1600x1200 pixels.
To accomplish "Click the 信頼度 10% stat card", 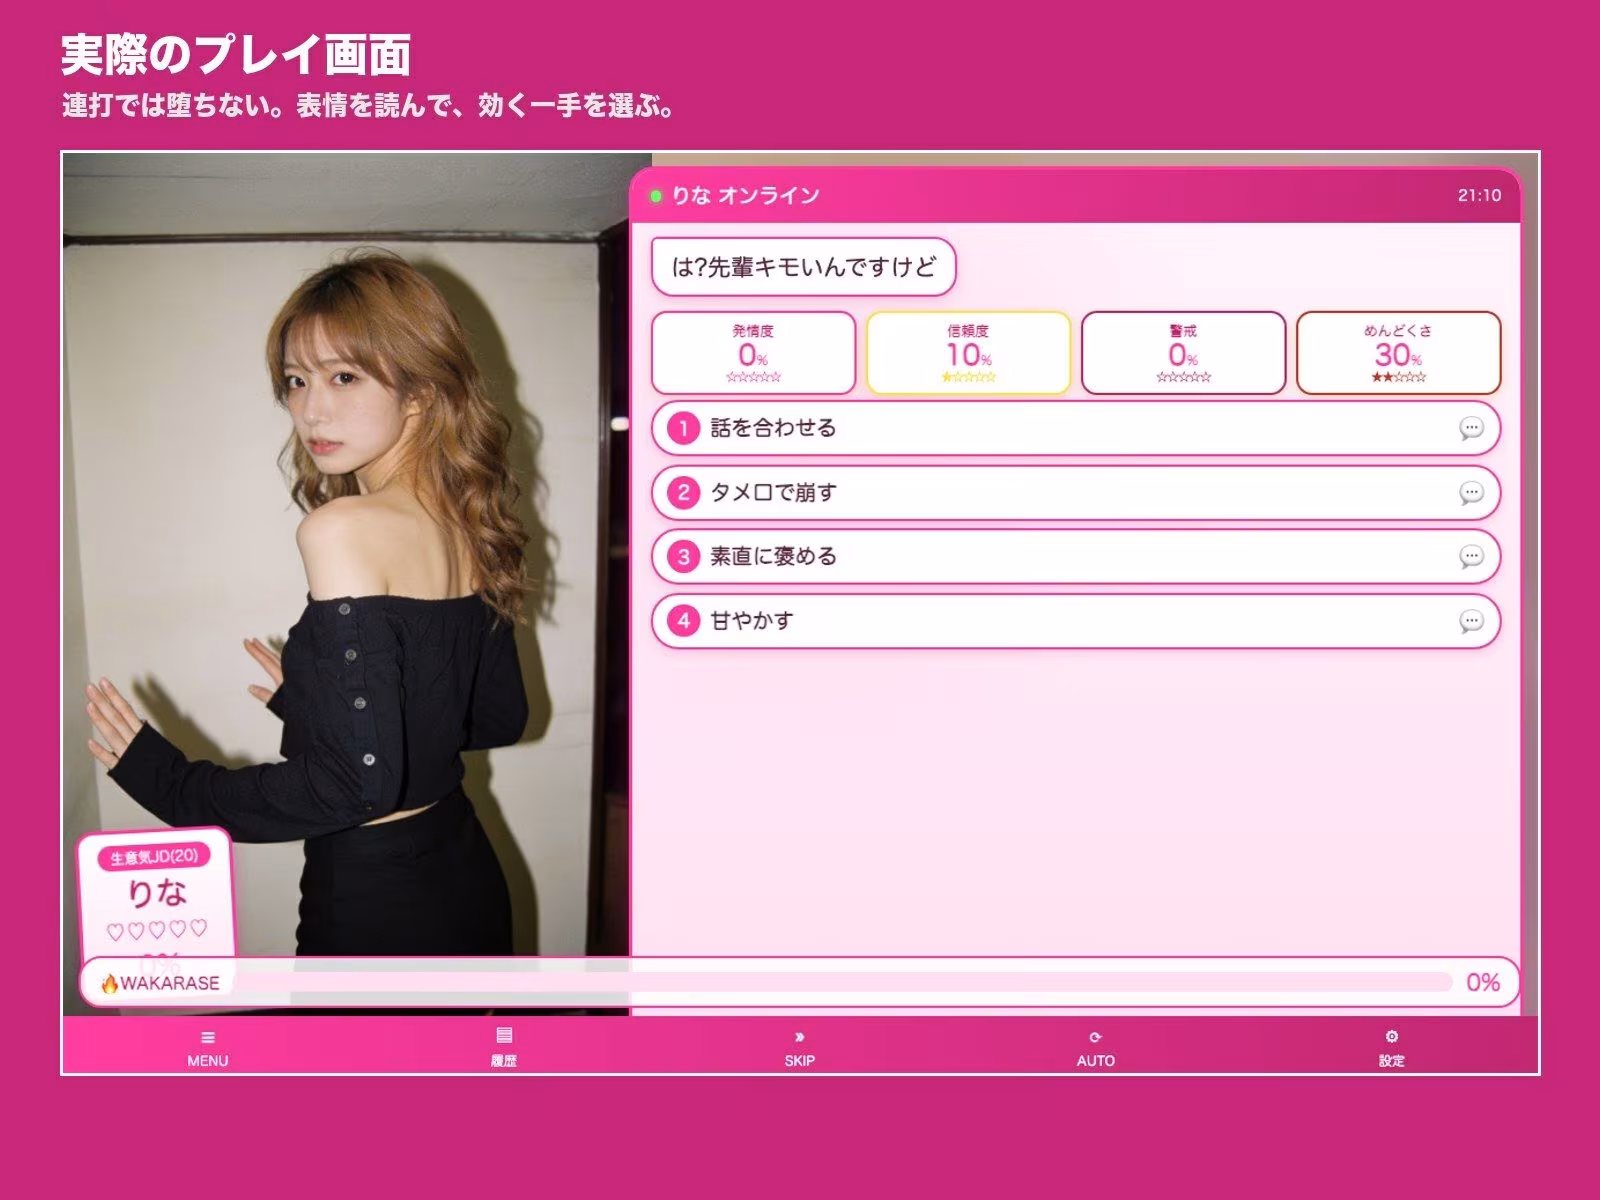I will pos(968,353).
